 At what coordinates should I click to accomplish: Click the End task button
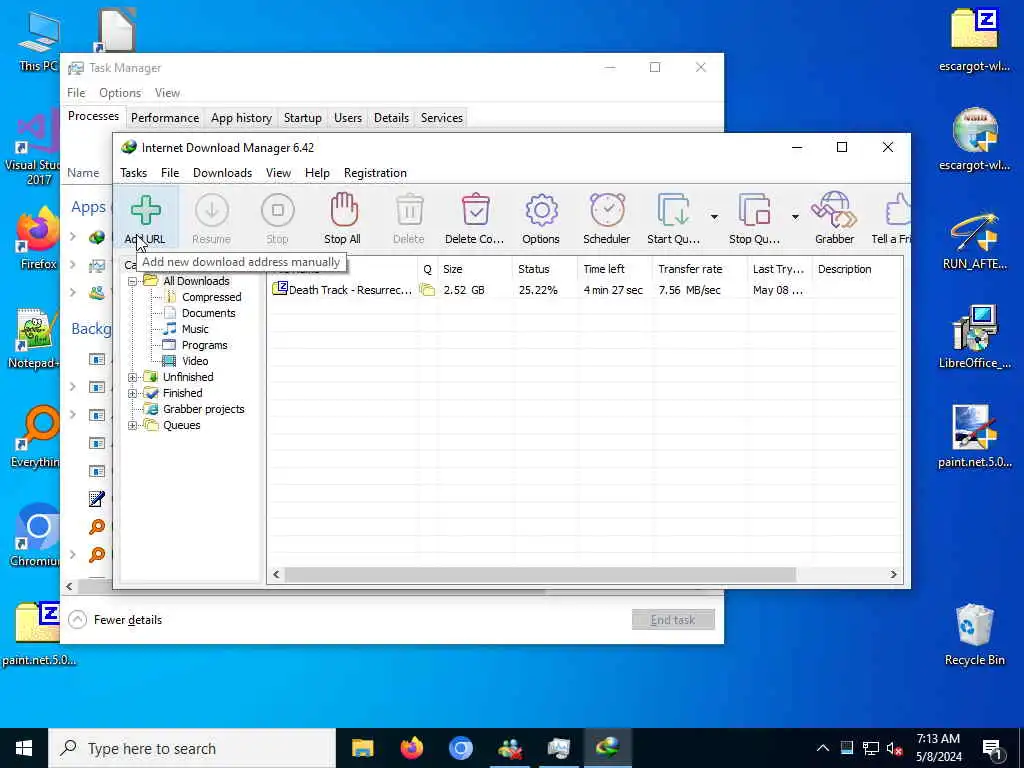(673, 620)
